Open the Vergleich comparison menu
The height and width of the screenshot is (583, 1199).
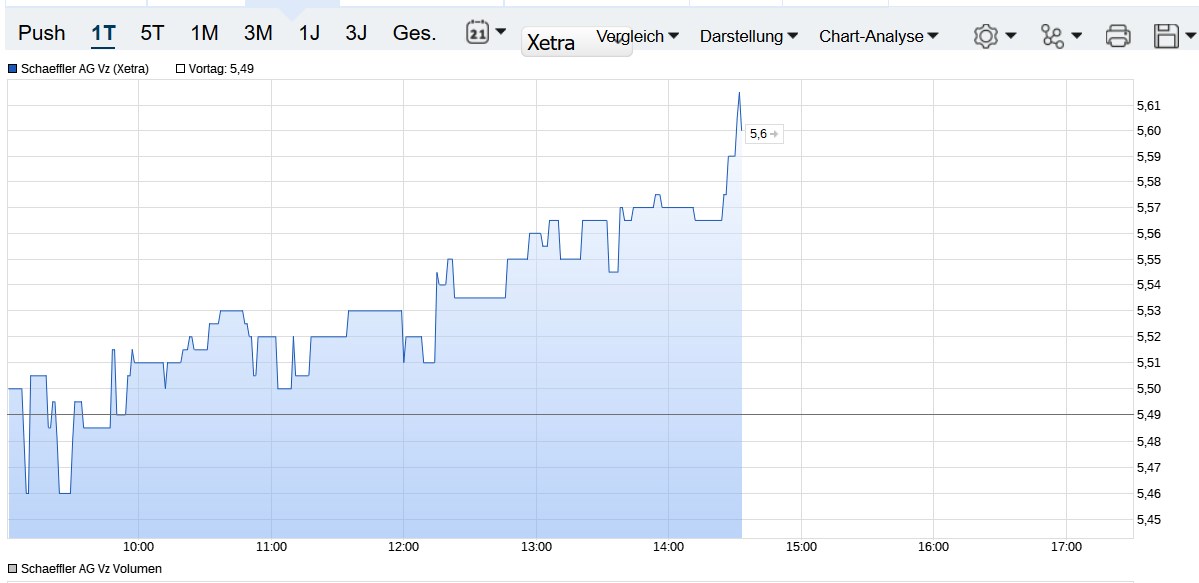(x=637, y=36)
